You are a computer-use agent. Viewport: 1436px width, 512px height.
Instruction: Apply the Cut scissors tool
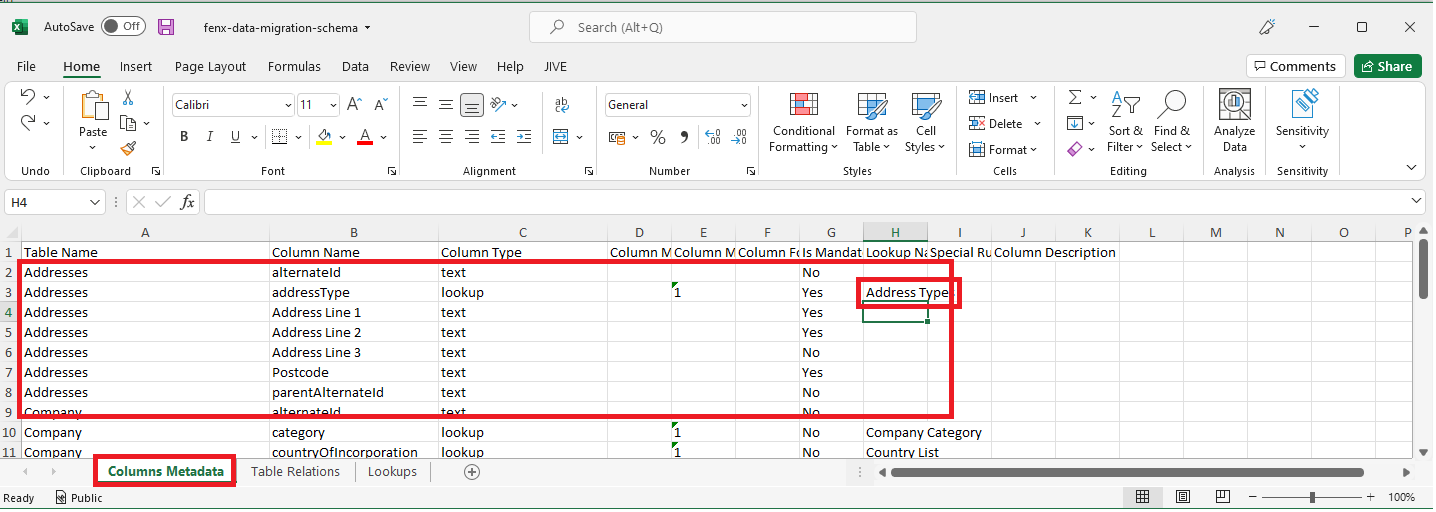tap(128, 98)
